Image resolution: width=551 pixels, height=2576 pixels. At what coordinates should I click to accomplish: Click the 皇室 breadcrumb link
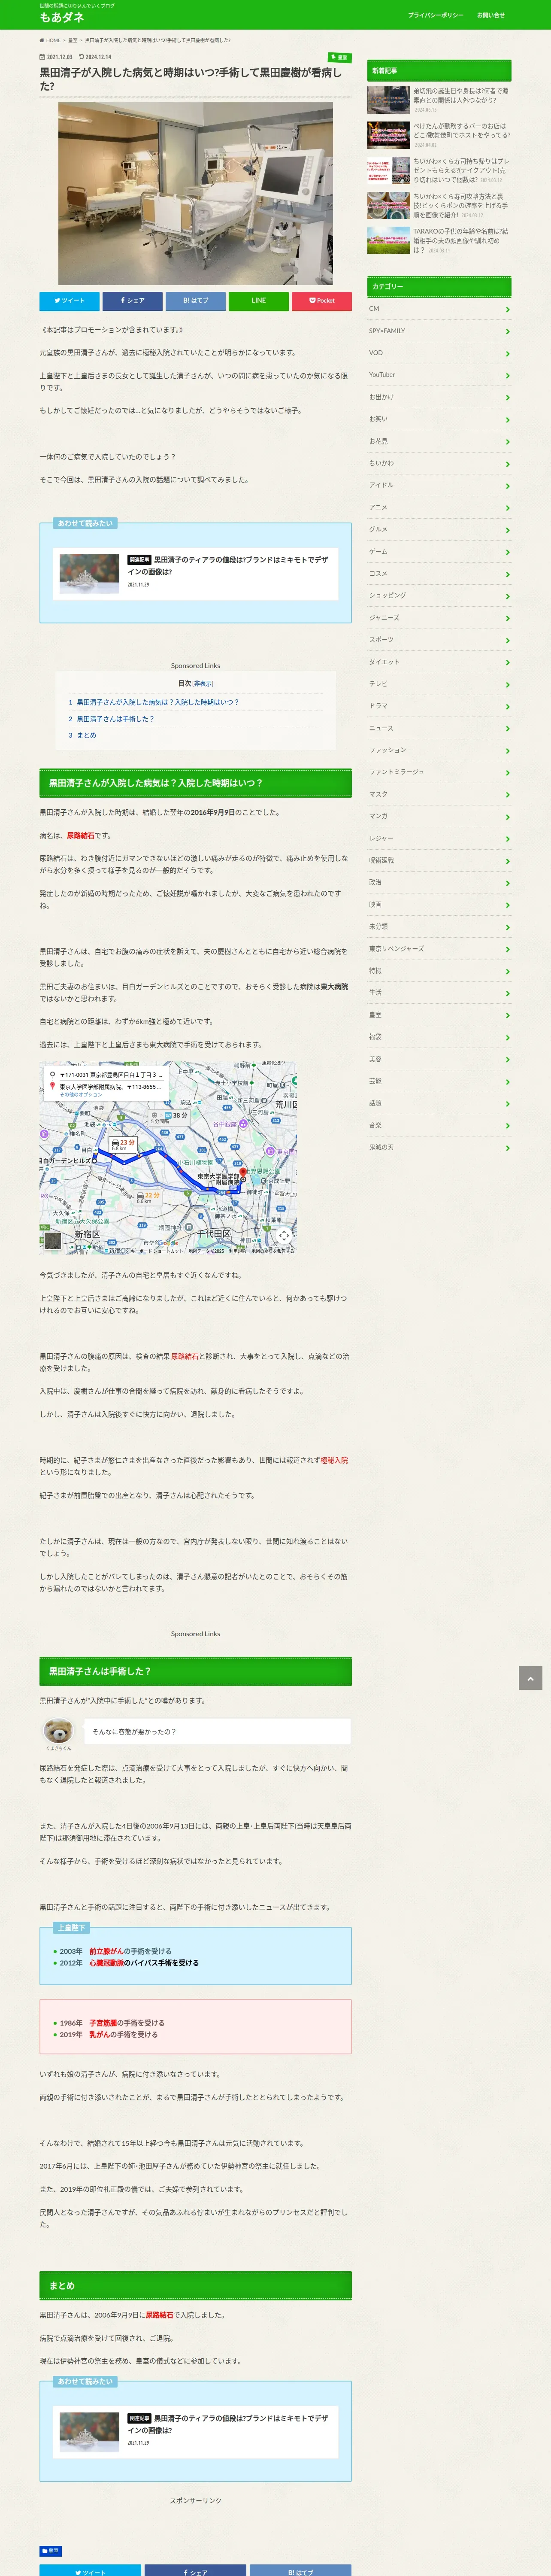click(73, 40)
